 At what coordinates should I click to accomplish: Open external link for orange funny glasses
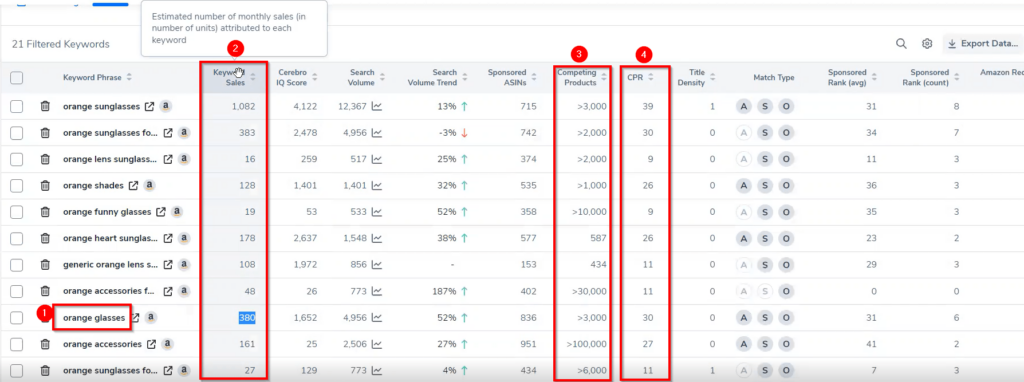(x=161, y=212)
